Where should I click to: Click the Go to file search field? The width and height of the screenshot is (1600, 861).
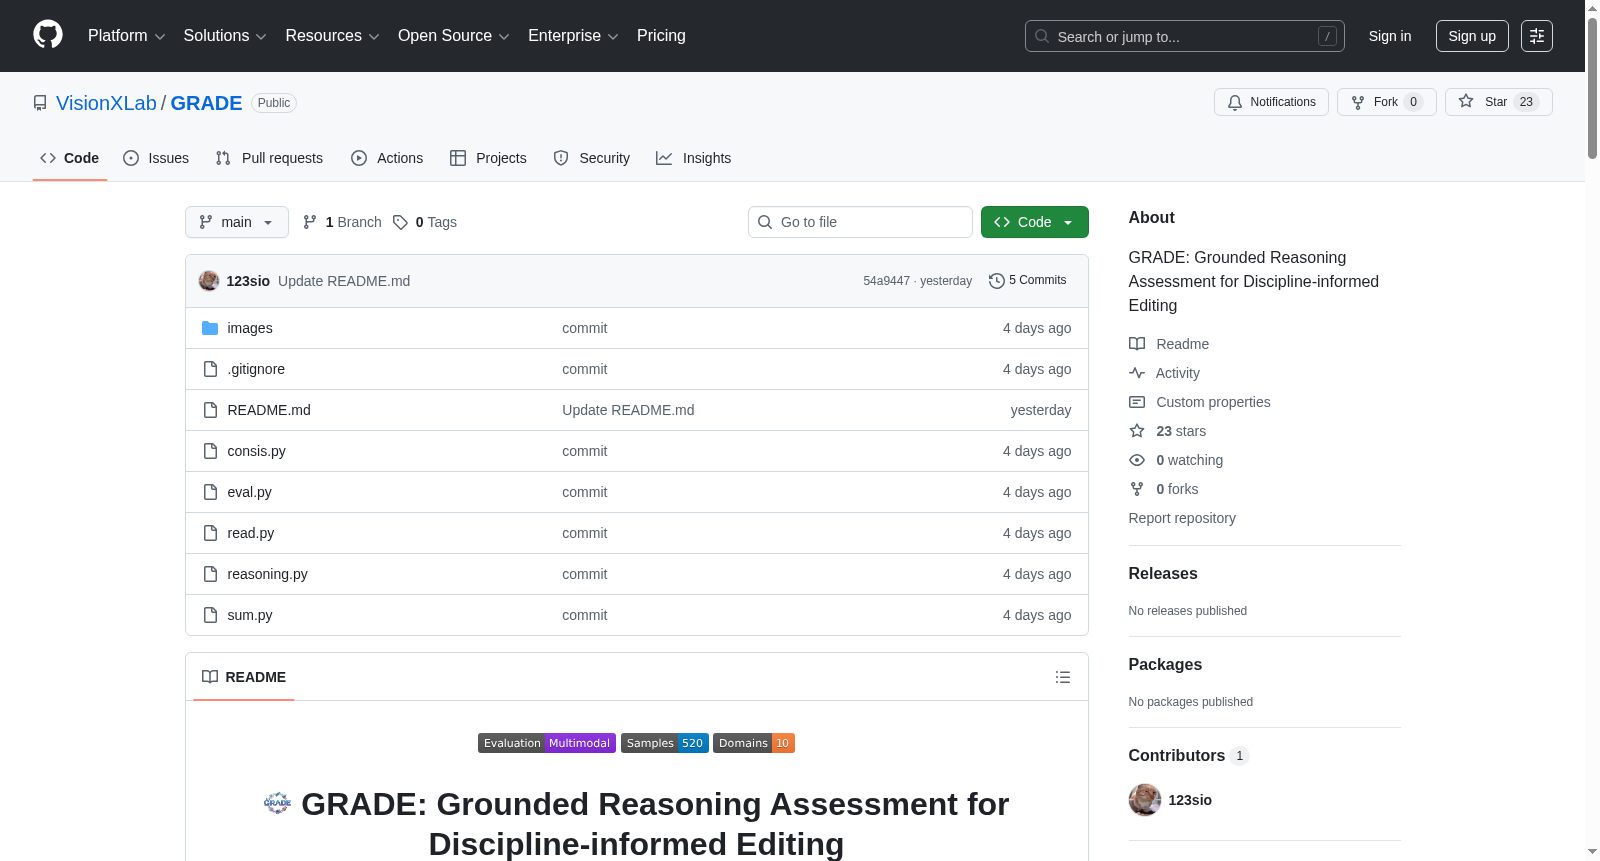[860, 222]
